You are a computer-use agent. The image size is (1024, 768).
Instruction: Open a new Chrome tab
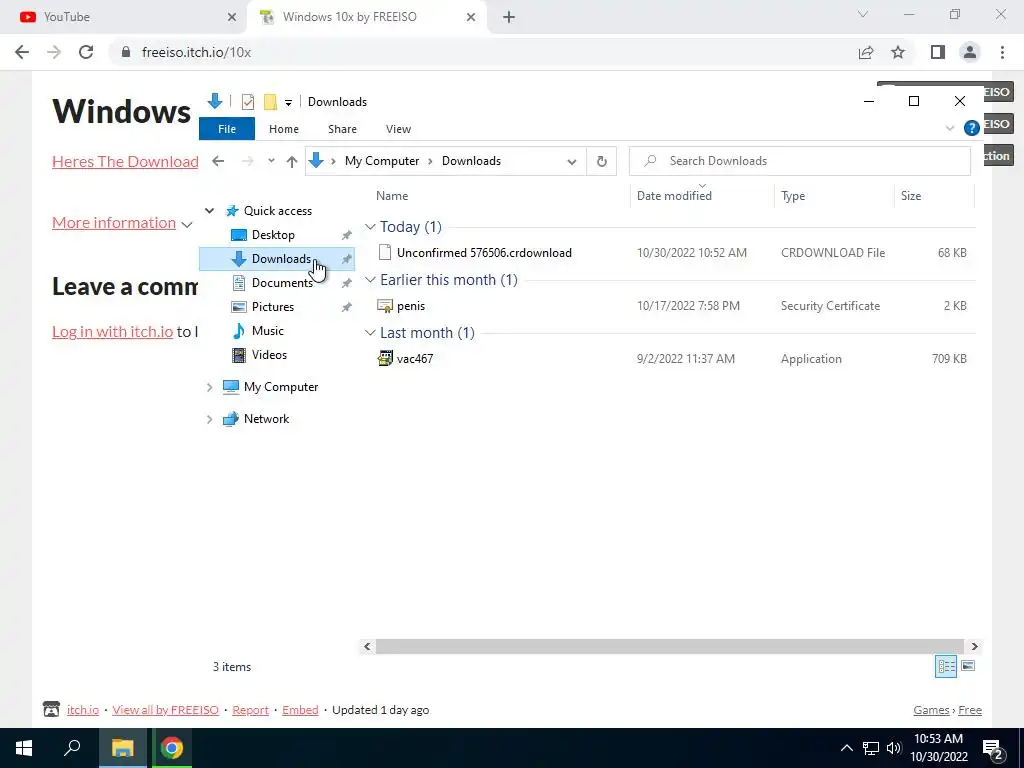509,17
